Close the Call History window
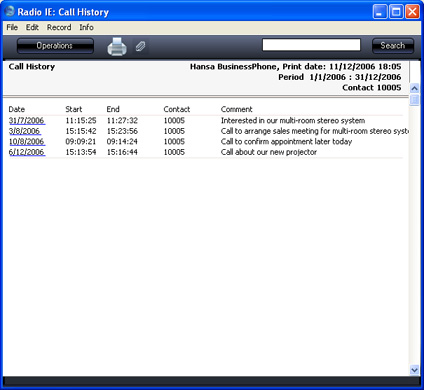 tap(412, 12)
